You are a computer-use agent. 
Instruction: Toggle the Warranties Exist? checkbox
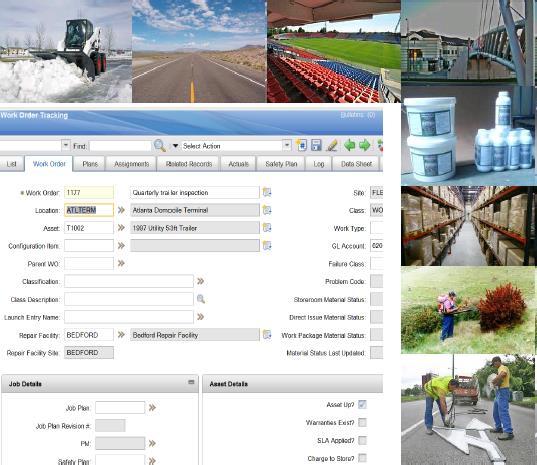tap(362, 423)
